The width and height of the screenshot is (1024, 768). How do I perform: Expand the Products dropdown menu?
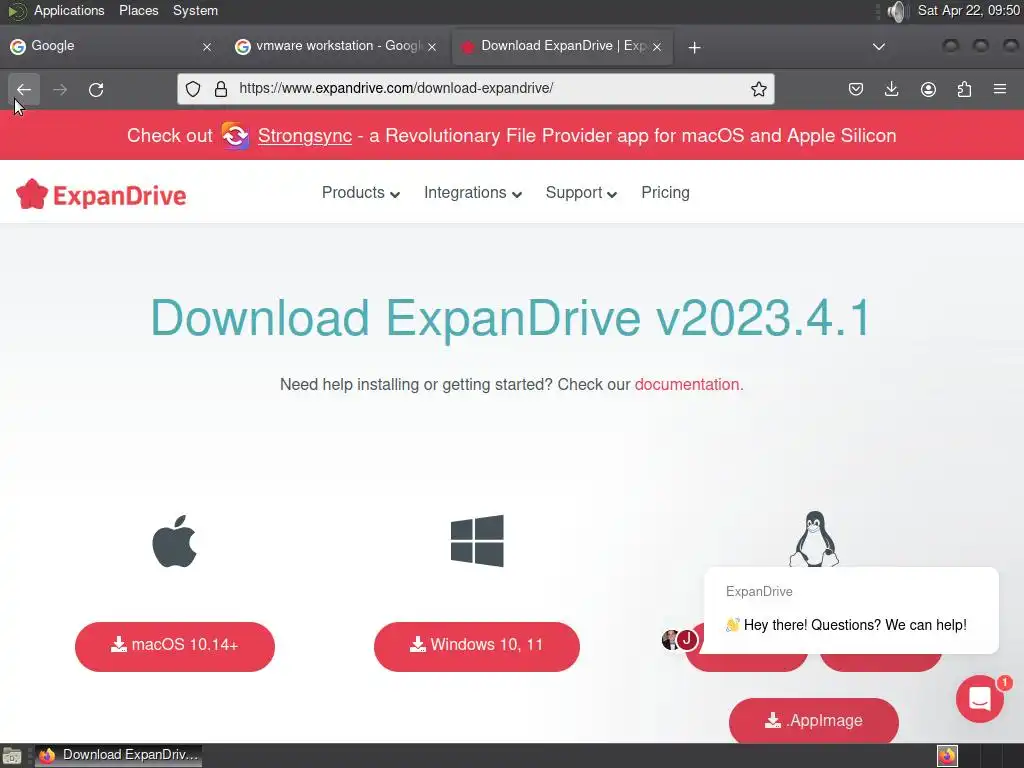click(x=360, y=193)
